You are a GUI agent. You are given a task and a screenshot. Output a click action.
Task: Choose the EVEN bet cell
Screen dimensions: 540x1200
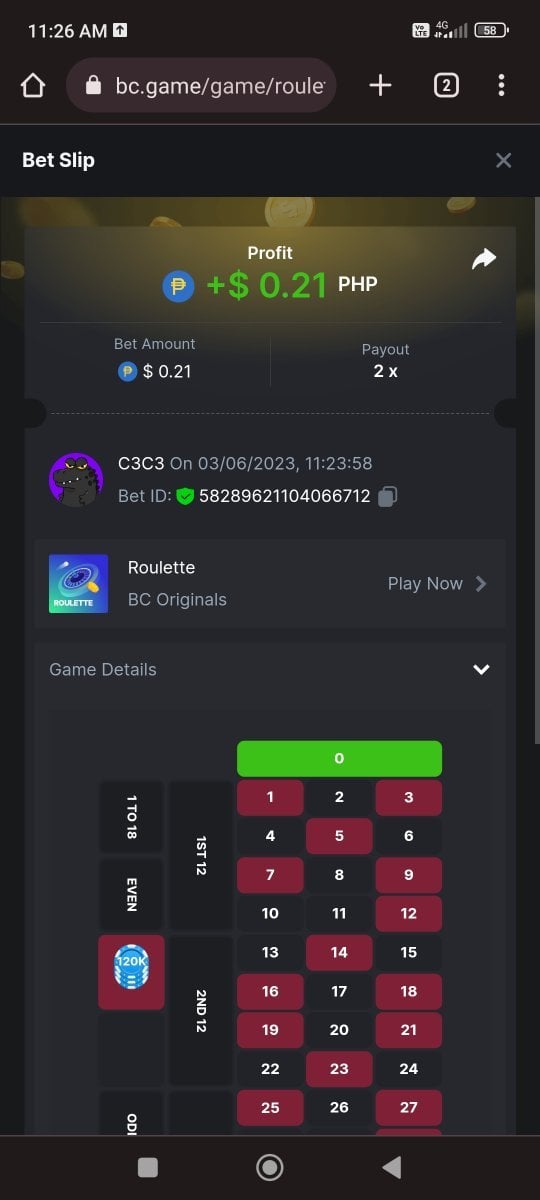coord(131,894)
